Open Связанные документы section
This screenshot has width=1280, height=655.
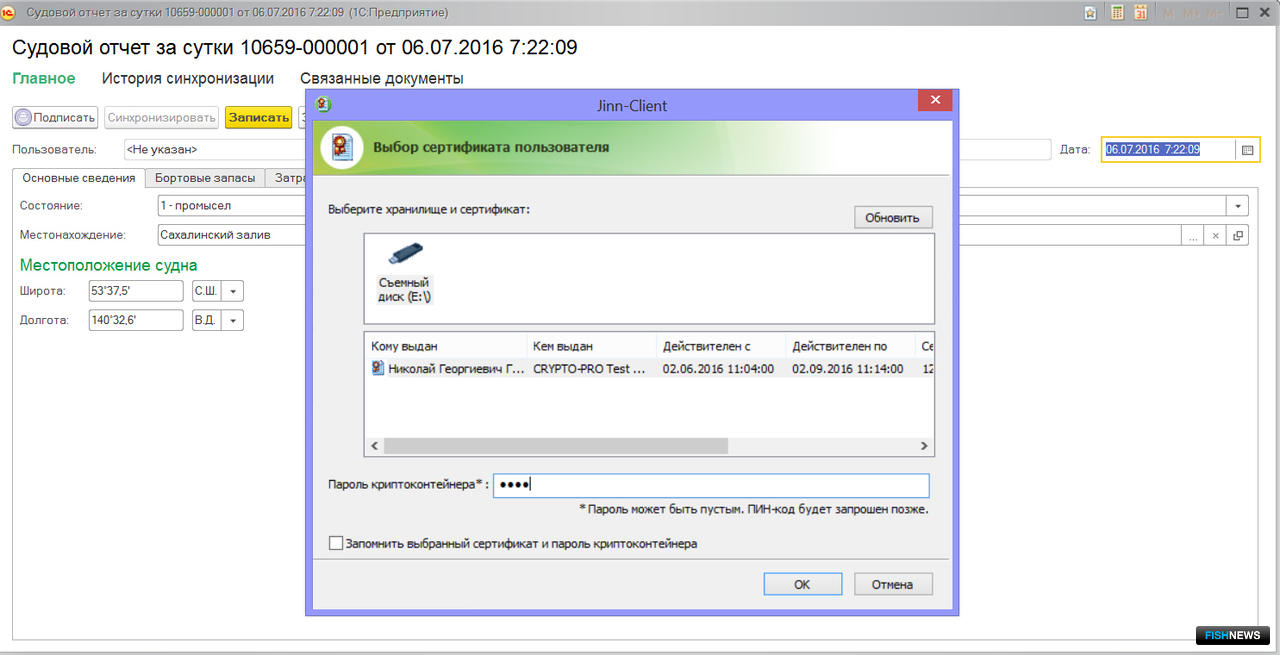pos(382,78)
